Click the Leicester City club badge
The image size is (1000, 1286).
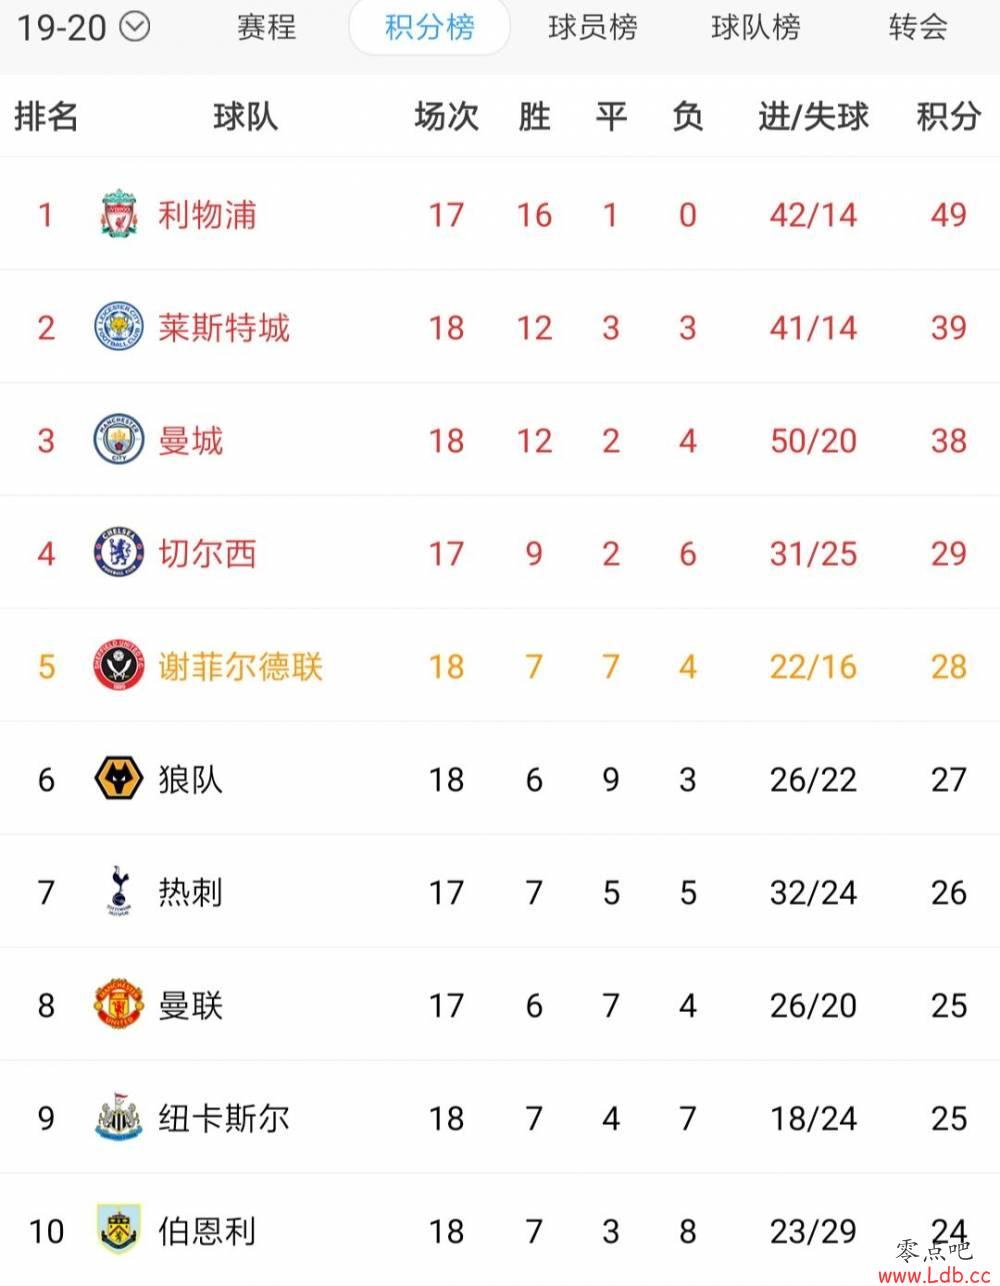[x=119, y=327]
